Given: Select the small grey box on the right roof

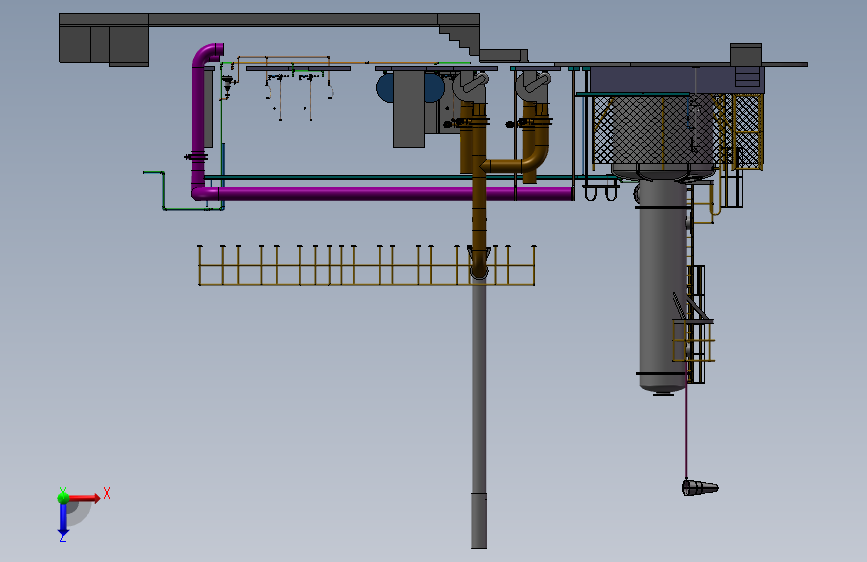Looking at the screenshot, I should pyautogui.click(x=746, y=54).
